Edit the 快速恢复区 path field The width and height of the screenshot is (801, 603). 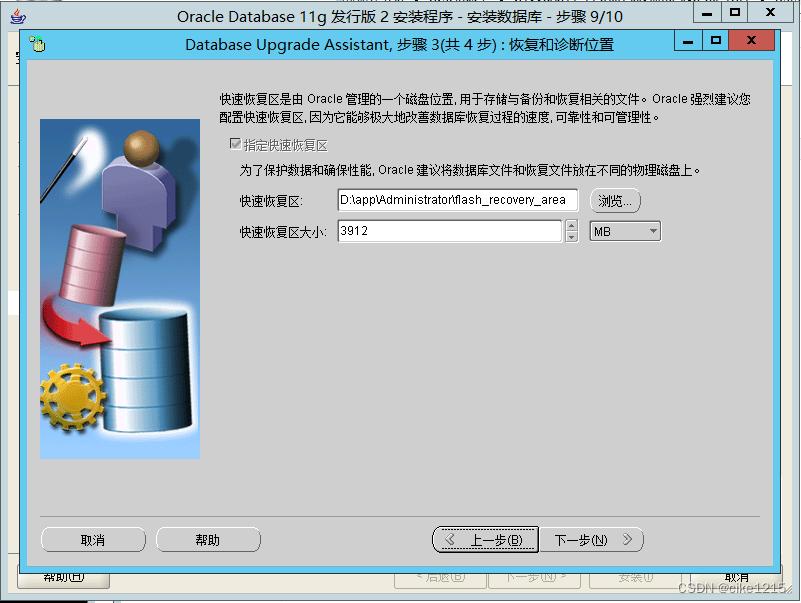pos(458,200)
